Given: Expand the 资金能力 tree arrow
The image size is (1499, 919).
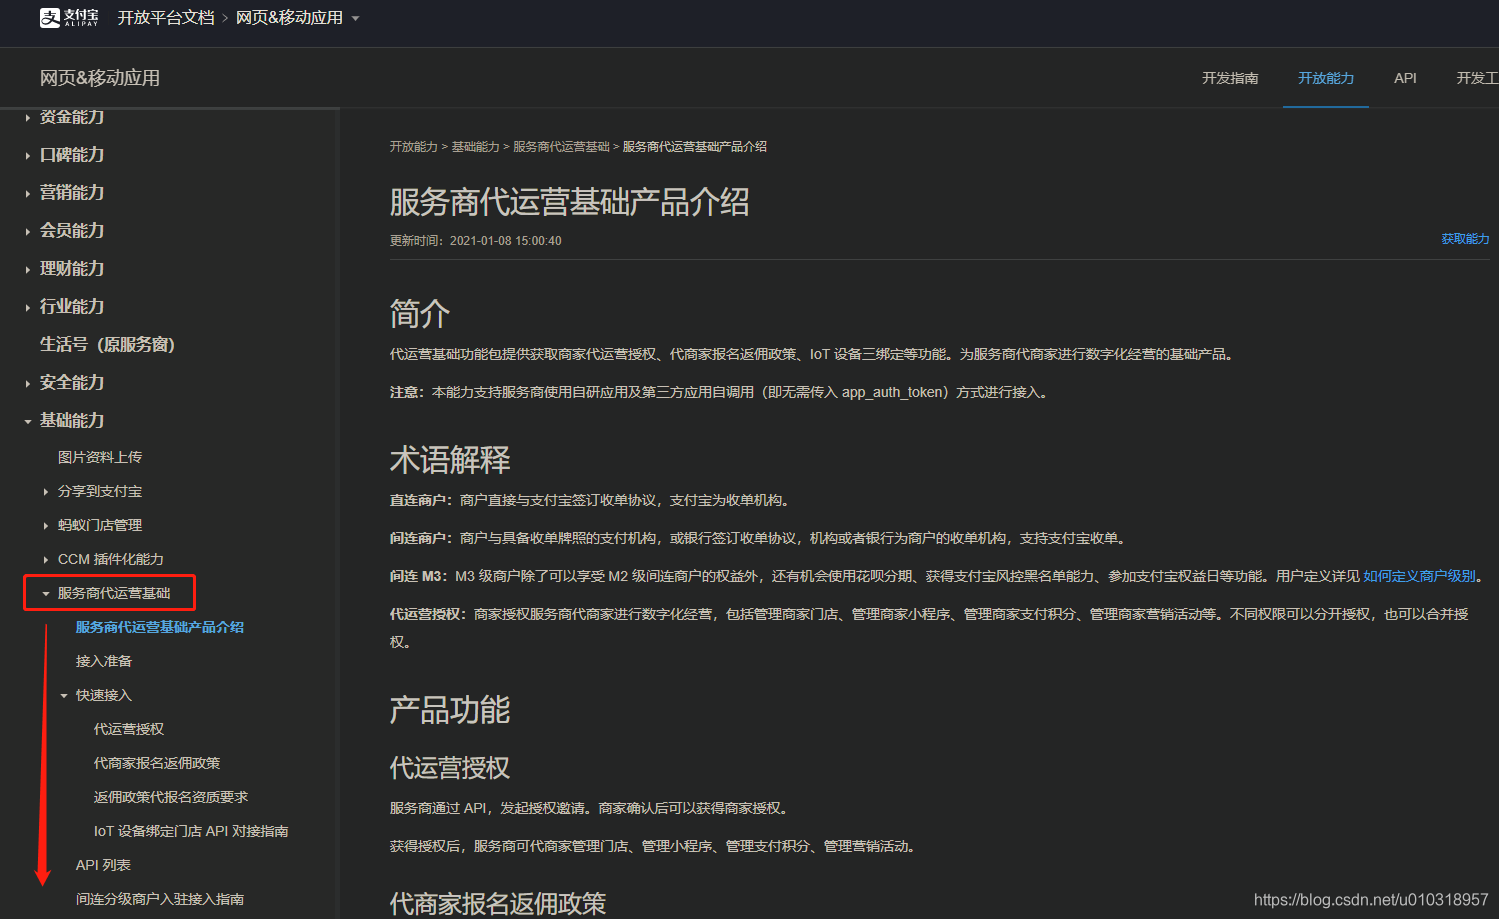Looking at the screenshot, I should [x=27, y=118].
